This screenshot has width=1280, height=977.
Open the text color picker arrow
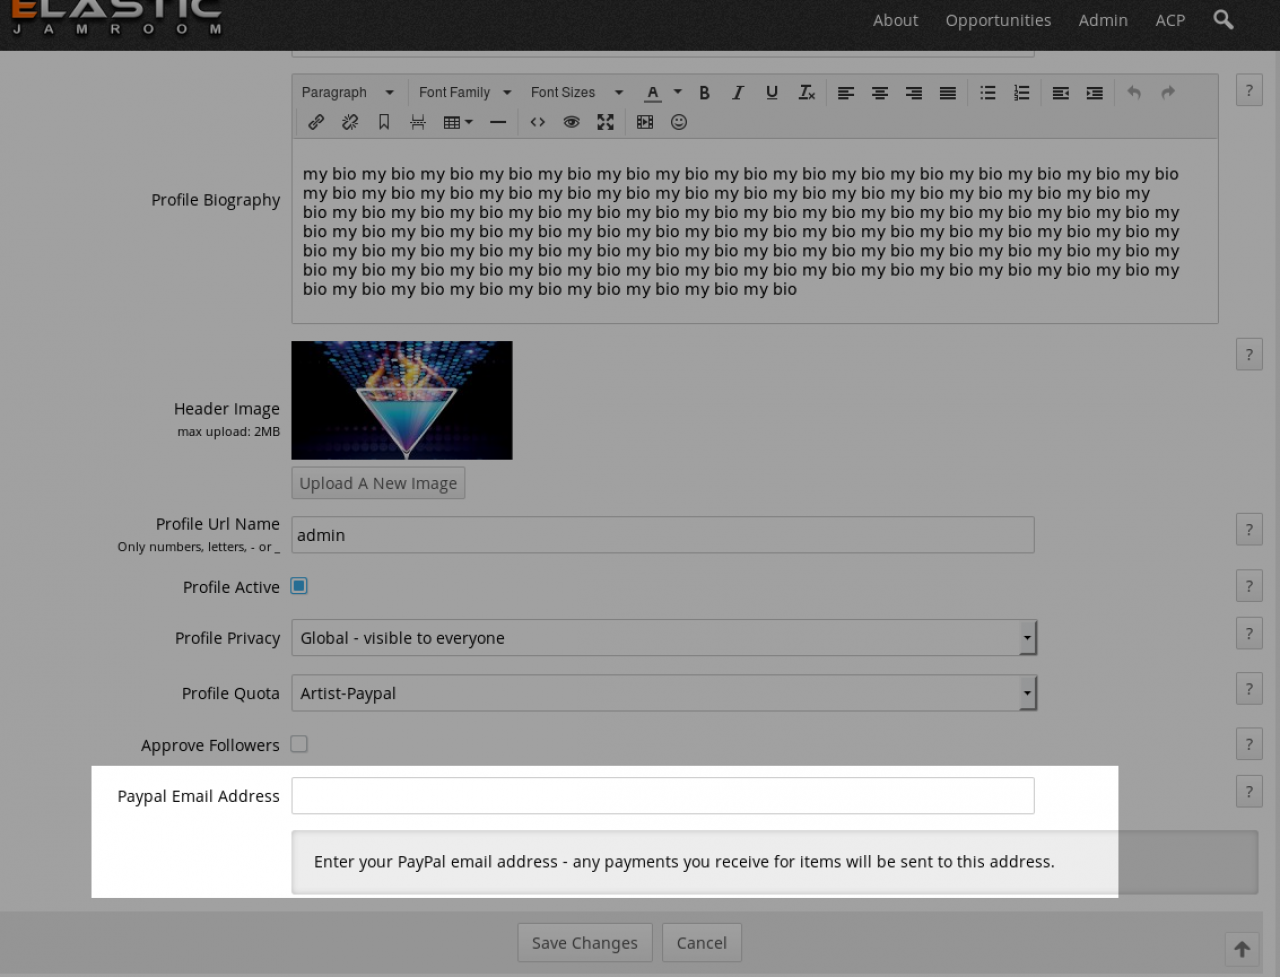coord(678,92)
